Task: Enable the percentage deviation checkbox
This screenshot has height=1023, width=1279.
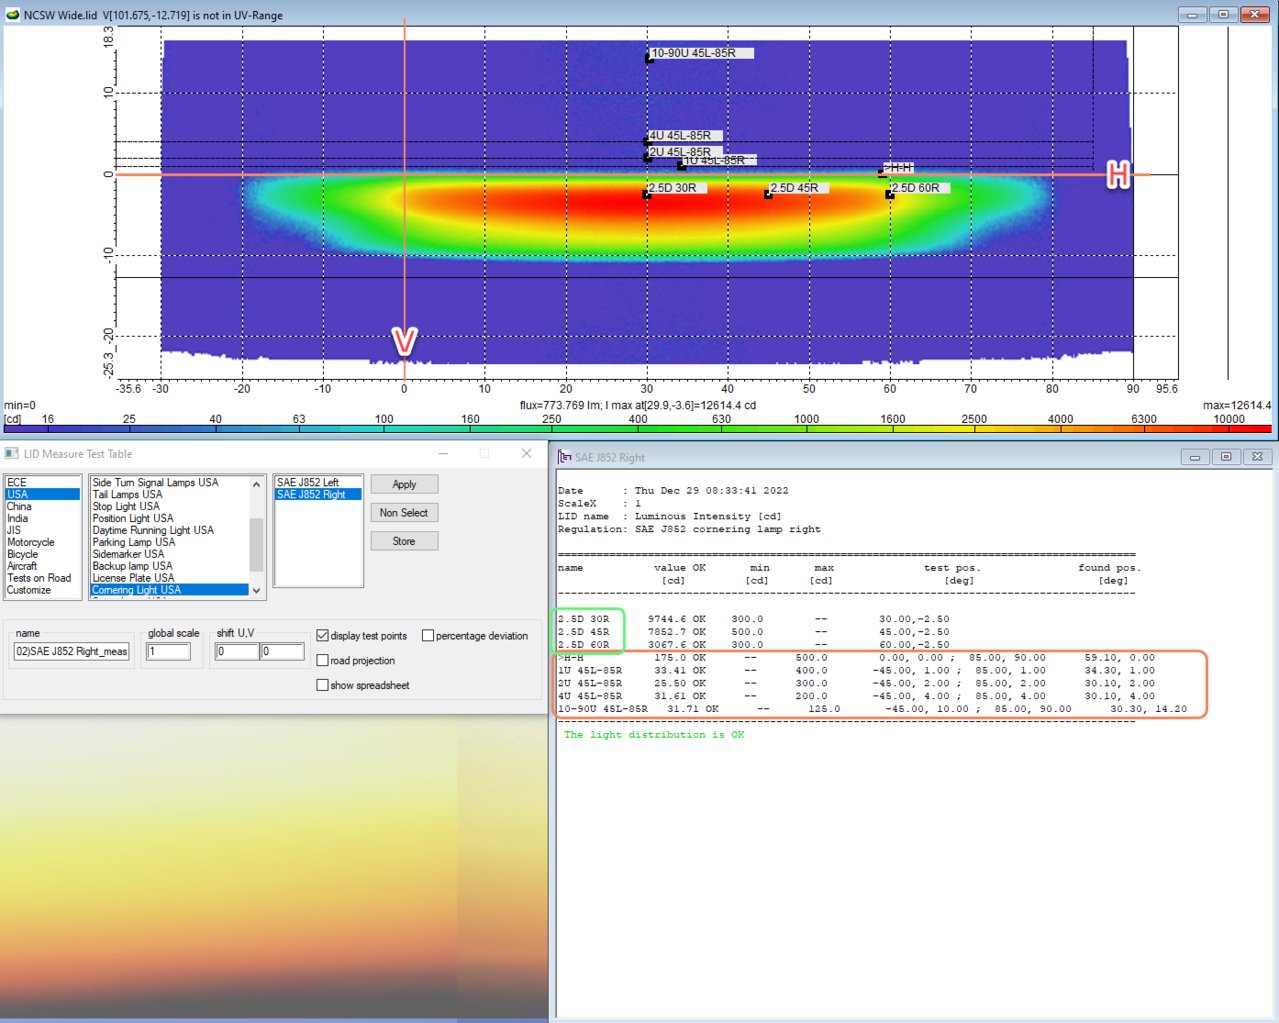Action: 428,636
